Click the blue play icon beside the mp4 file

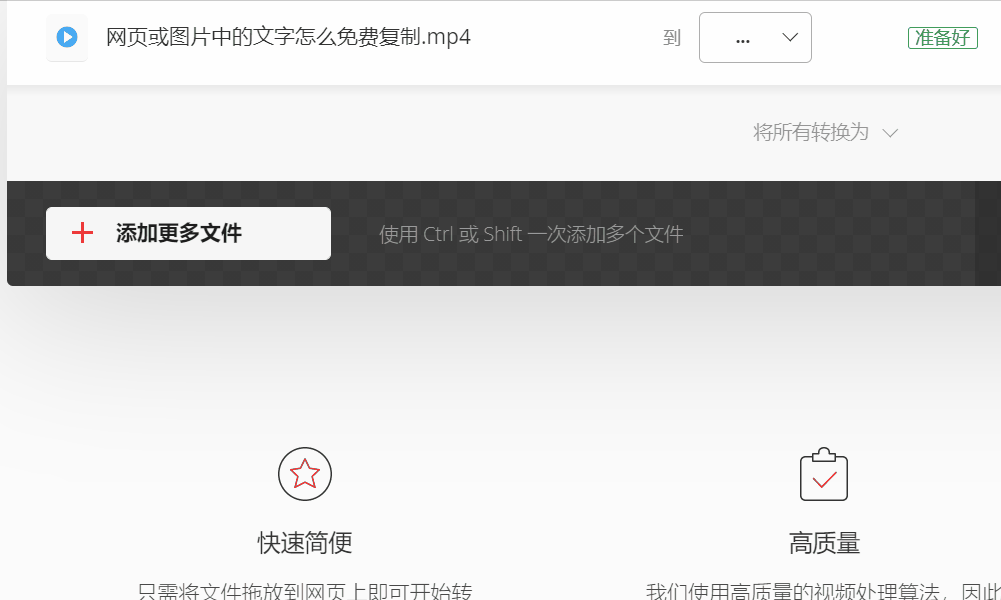[67, 37]
